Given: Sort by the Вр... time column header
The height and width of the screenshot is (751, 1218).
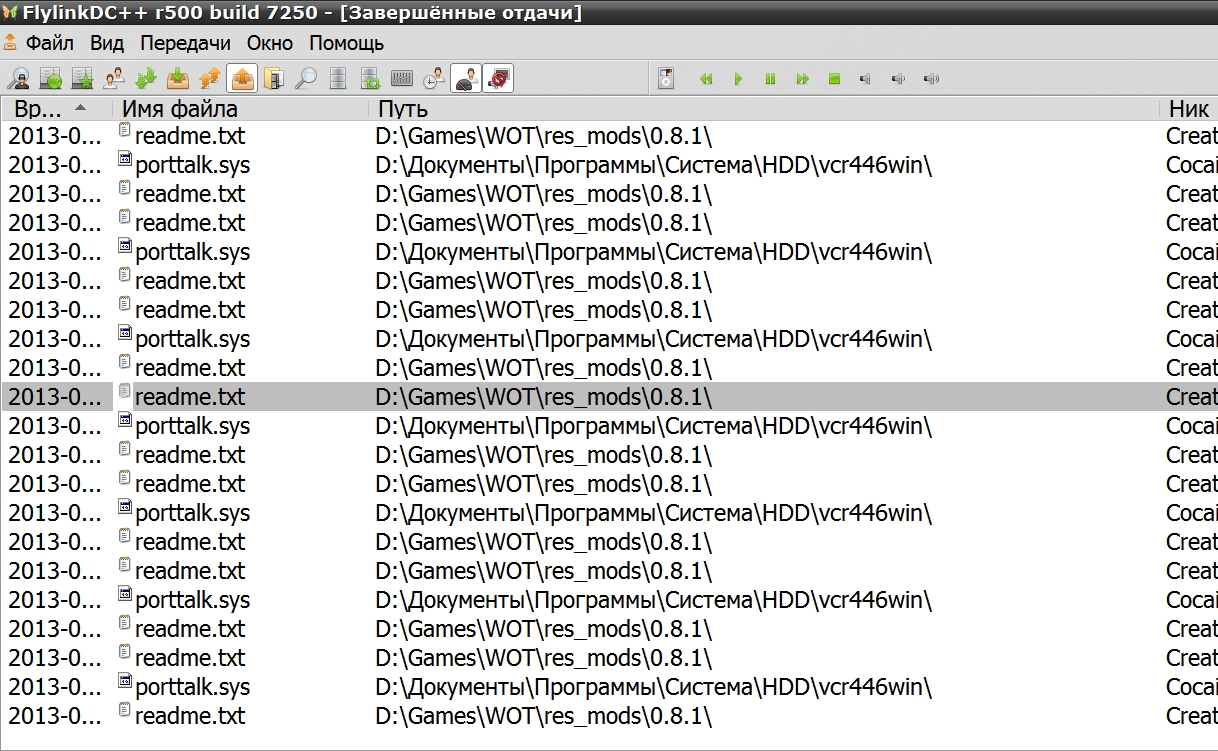Looking at the screenshot, I should pyautogui.click(x=58, y=108).
